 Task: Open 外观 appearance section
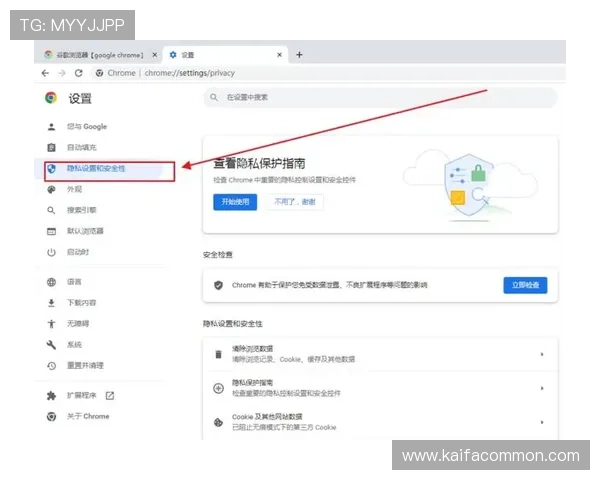click(74, 189)
